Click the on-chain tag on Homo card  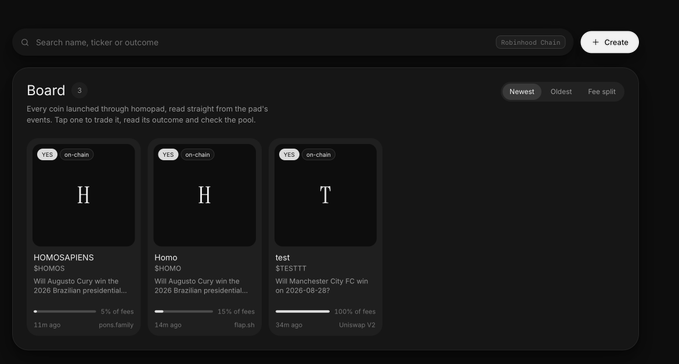[x=197, y=155]
